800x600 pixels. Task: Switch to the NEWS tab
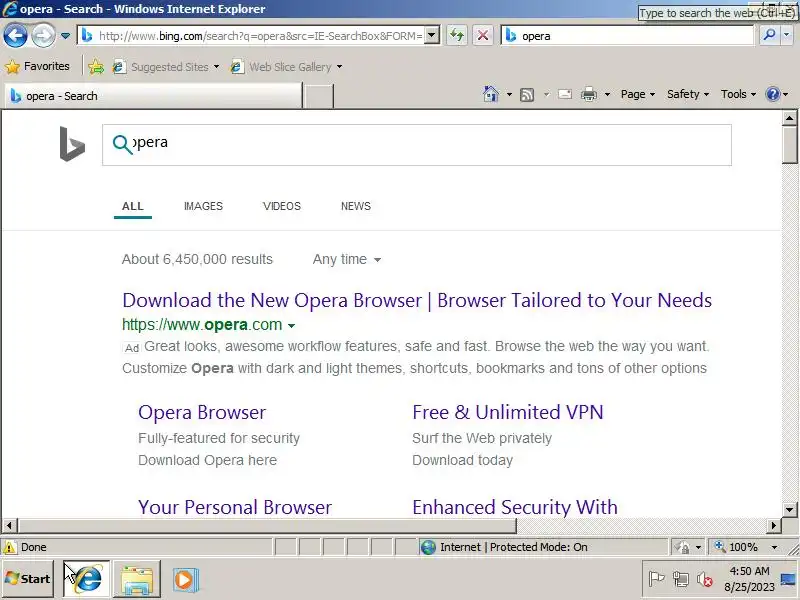[356, 206]
